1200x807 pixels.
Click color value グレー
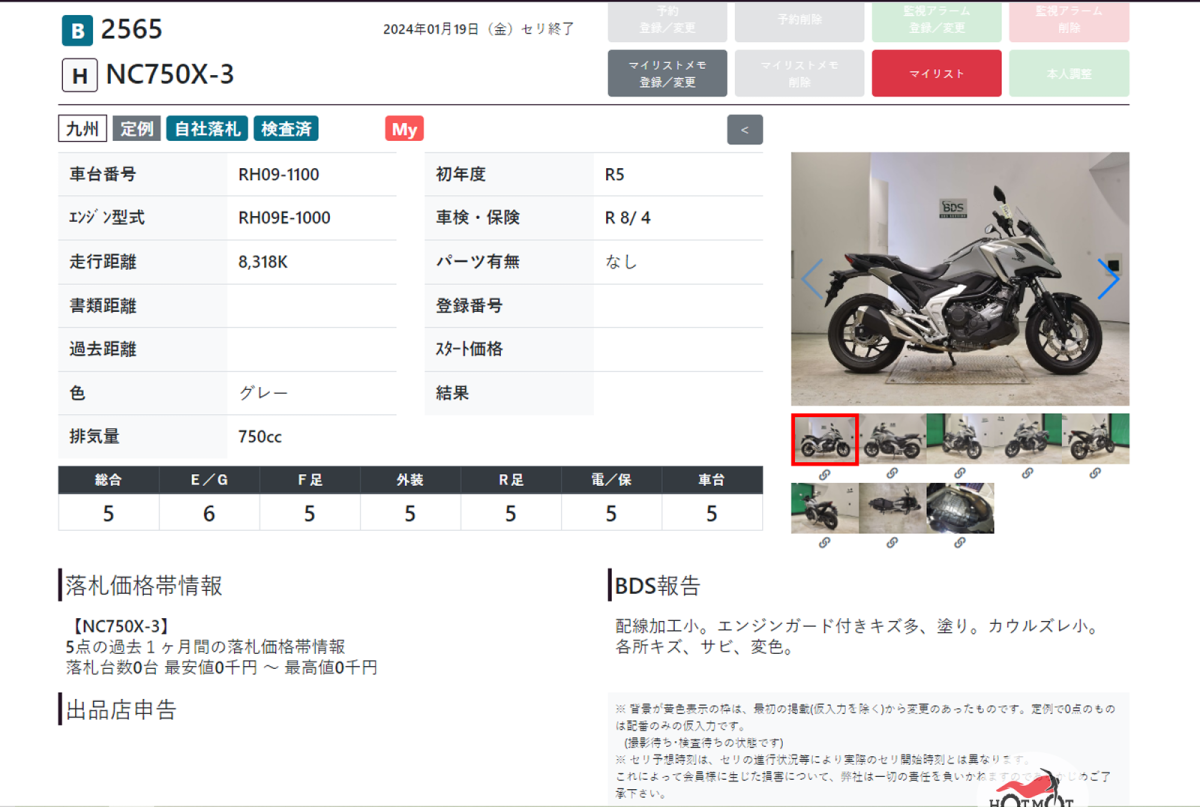pyautogui.click(x=264, y=393)
